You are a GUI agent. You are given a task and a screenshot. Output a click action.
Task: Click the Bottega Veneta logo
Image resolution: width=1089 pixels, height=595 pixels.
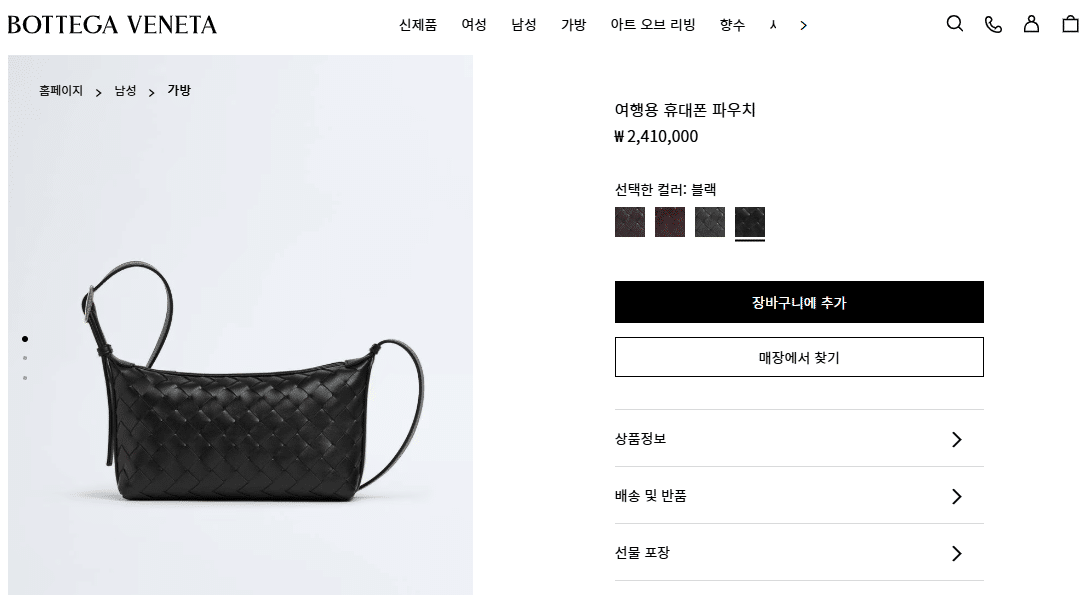pos(112,25)
